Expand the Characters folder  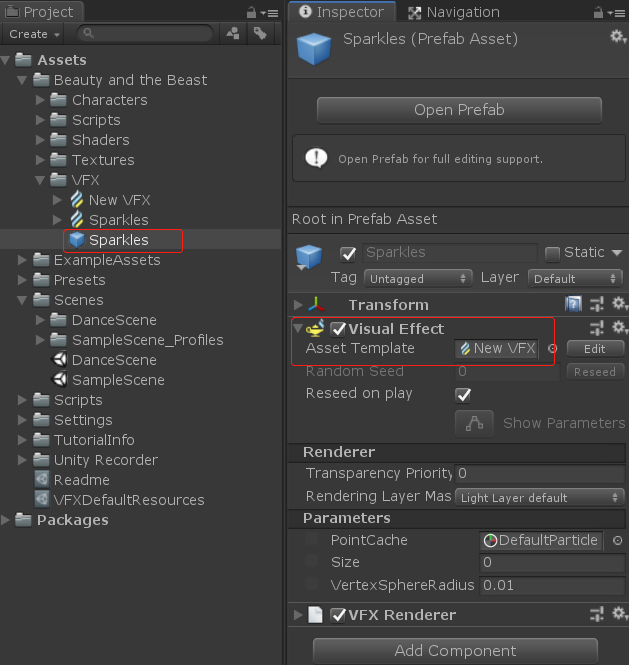[x=41, y=100]
